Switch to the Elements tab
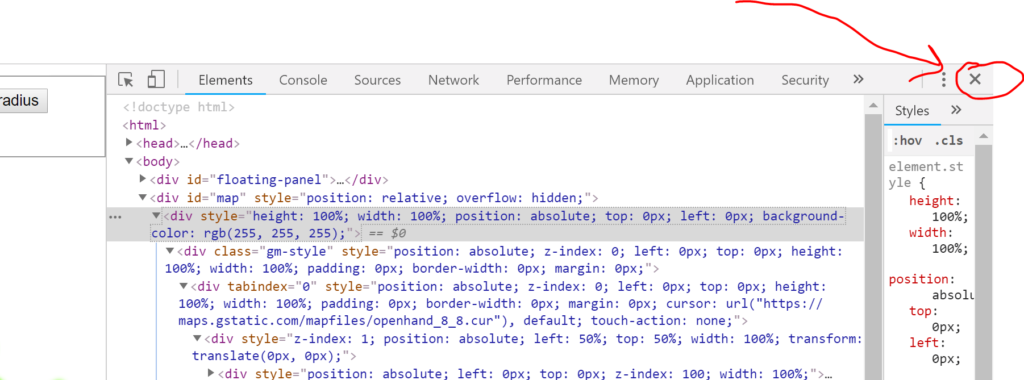The height and width of the screenshot is (380, 1024). coord(225,80)
